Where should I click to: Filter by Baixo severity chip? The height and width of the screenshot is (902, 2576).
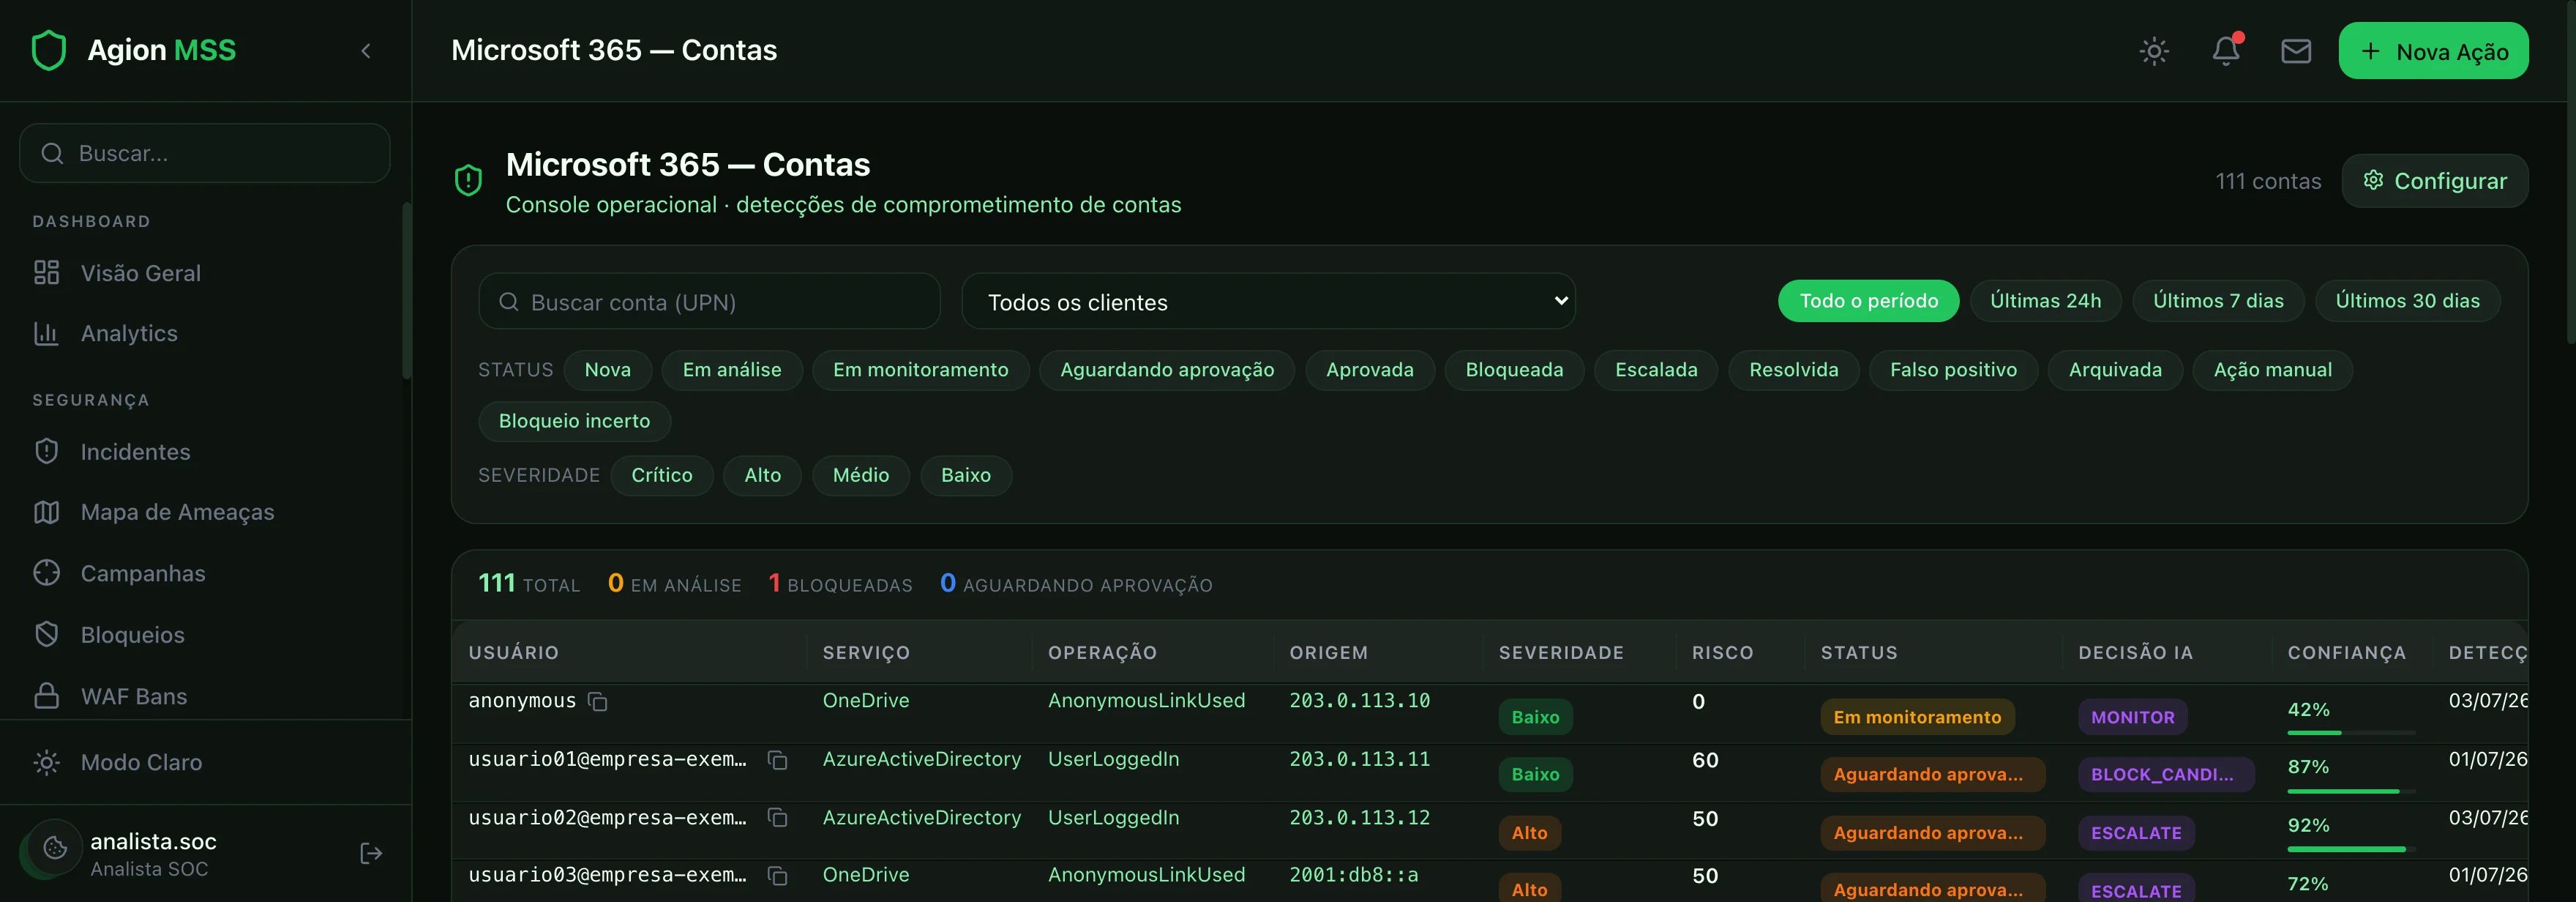965,475
